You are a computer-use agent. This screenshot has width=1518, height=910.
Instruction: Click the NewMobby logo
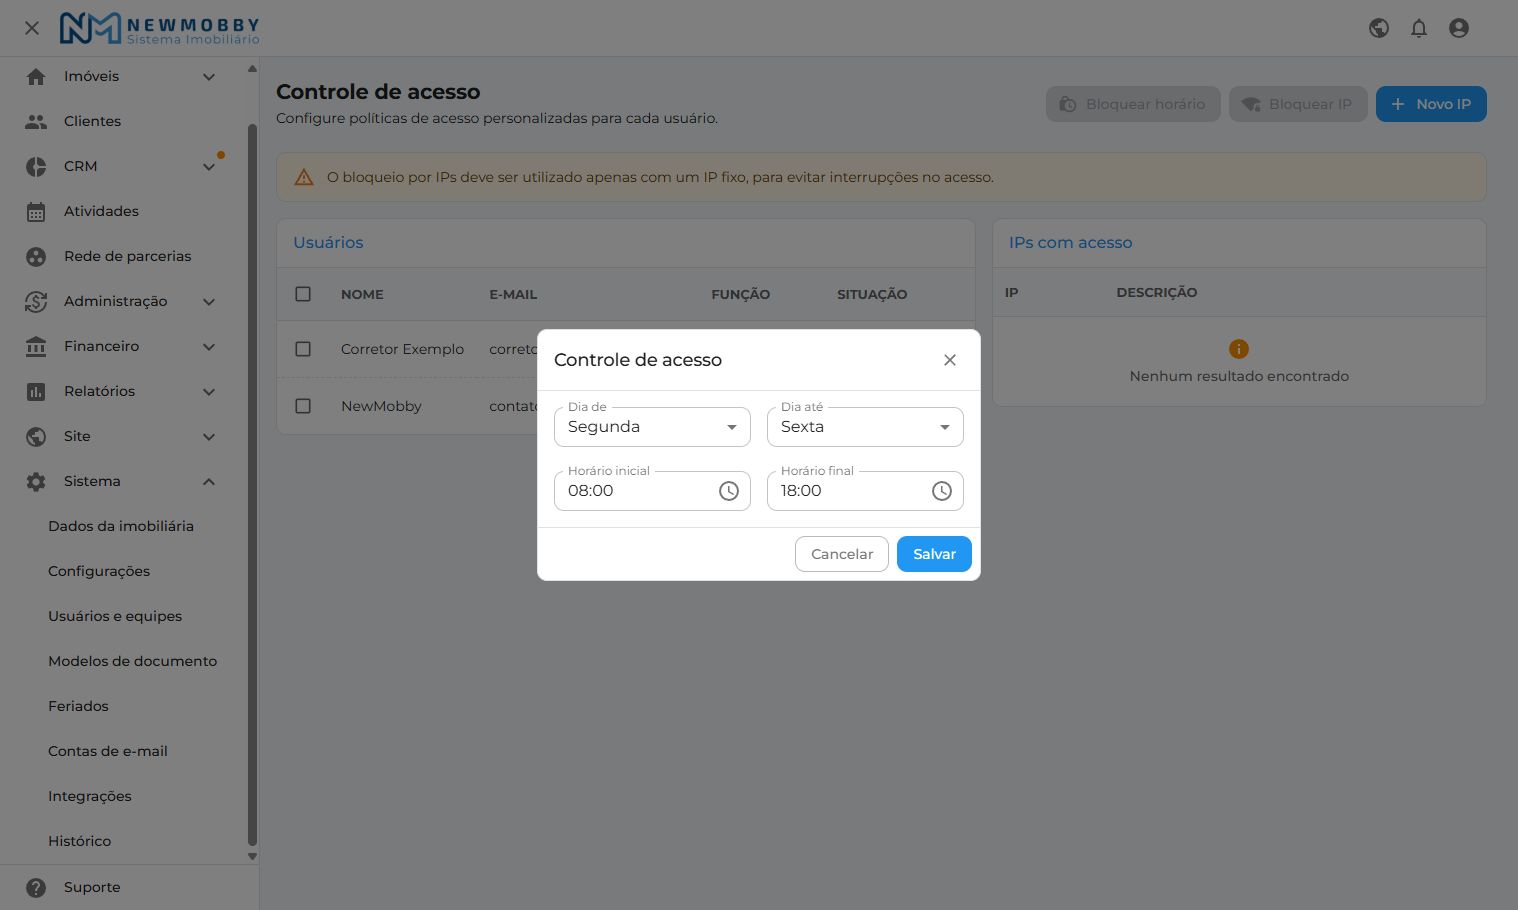(159, 28)
